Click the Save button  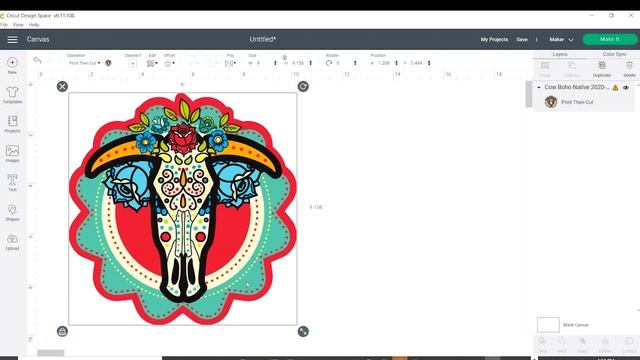click(522, 40)
